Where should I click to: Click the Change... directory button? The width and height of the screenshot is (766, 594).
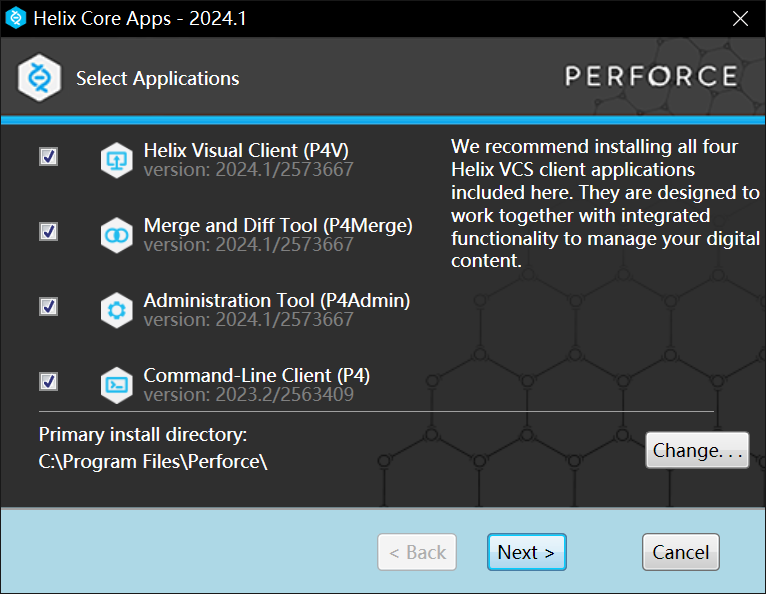coord(697,450)
